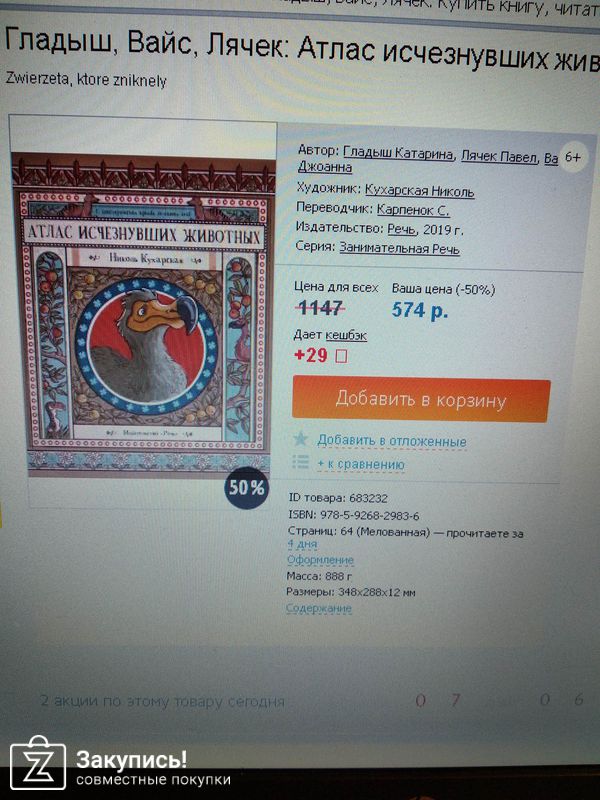This screenshot has width=600, height=800.
Task: Expand the Оформление details link
Action: click(x=320, y=560)
